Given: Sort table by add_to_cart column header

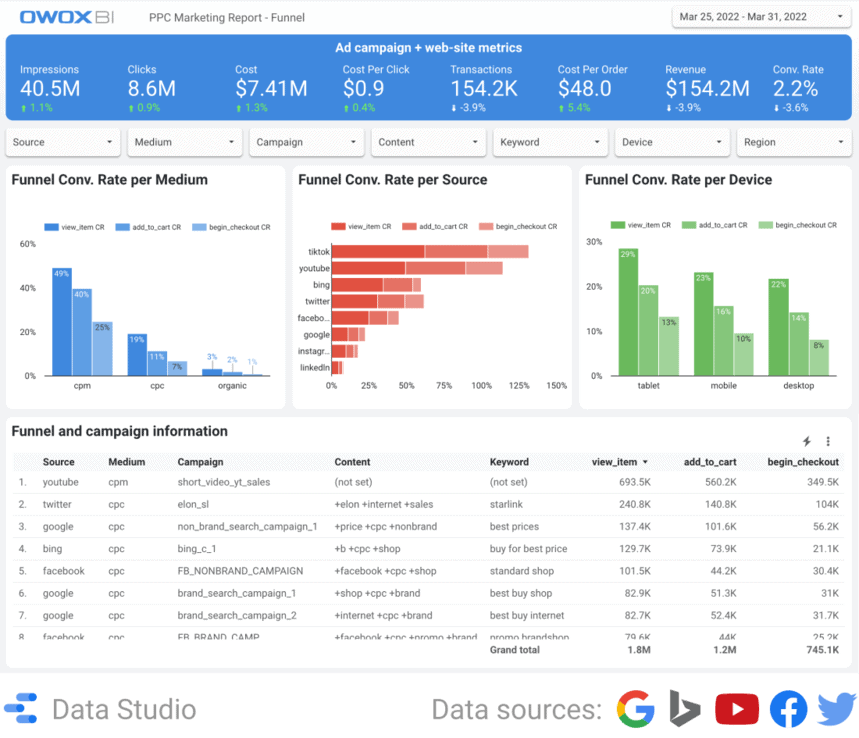Looking at the screenshot, I should coord(709,462).
